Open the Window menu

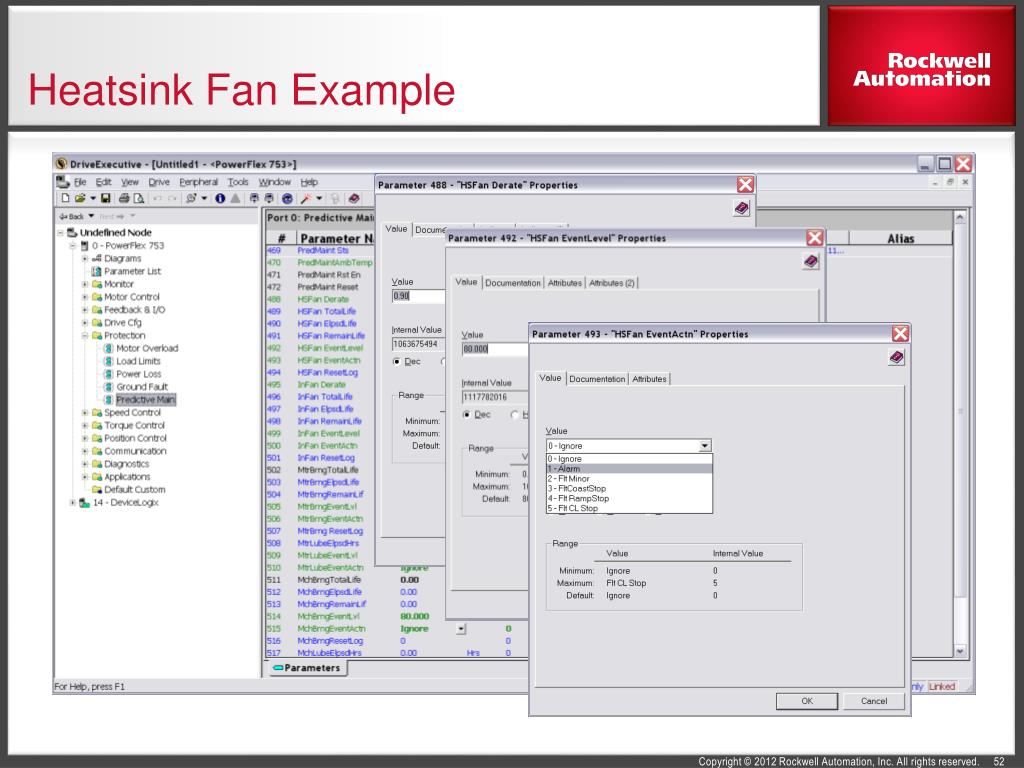274,182
